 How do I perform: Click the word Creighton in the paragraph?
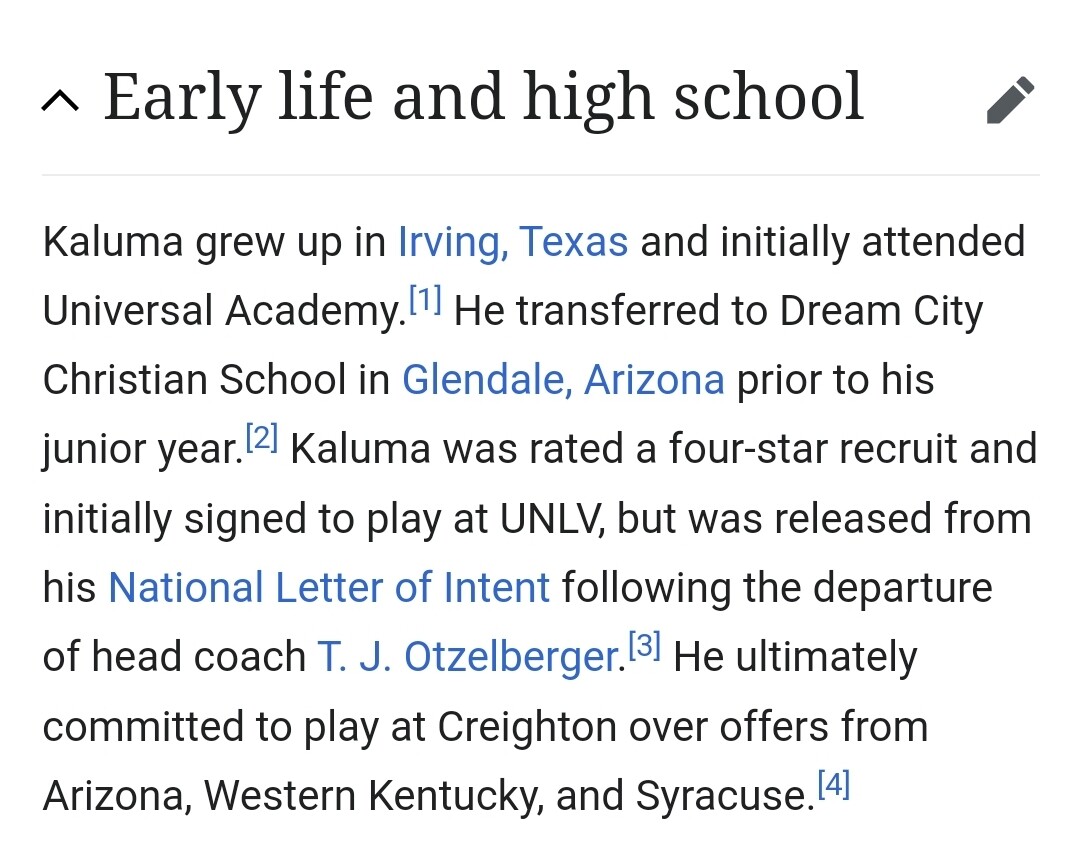pos(527,727)
